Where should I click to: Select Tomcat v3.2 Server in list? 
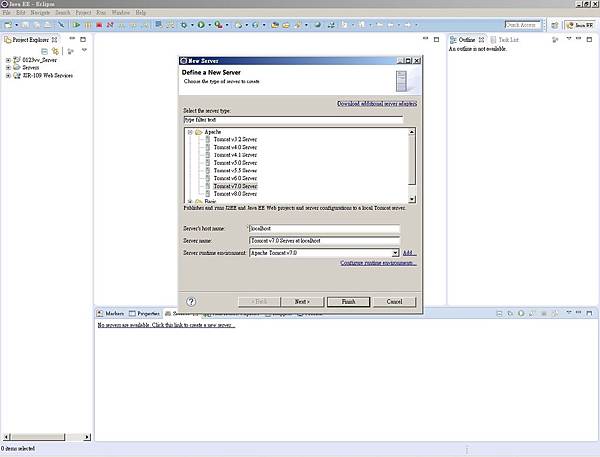click(x=235, y=140)
